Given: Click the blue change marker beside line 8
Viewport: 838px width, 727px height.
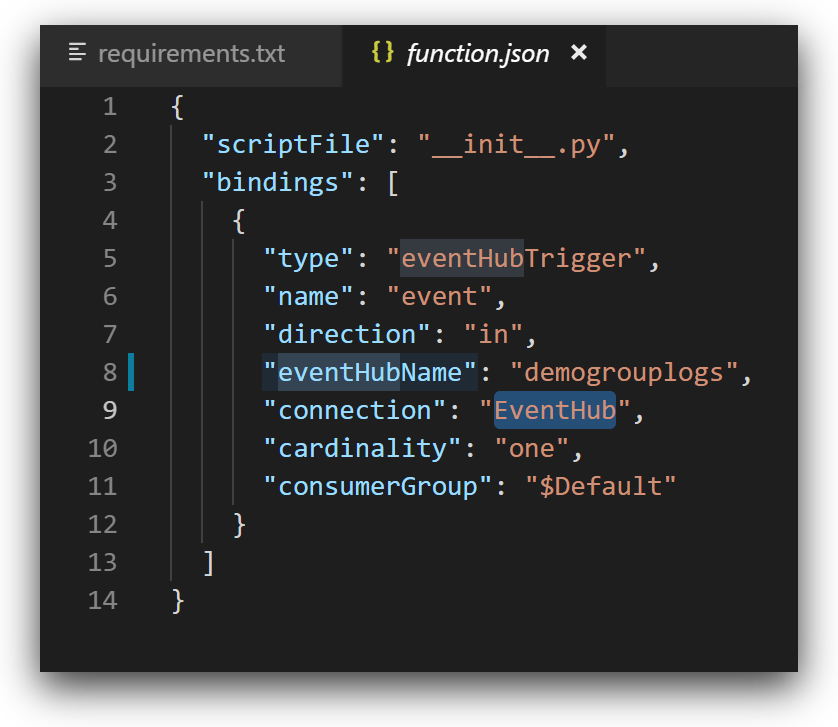Looking at the screenshot, I should pyautogui.click(x=131, y=372).
